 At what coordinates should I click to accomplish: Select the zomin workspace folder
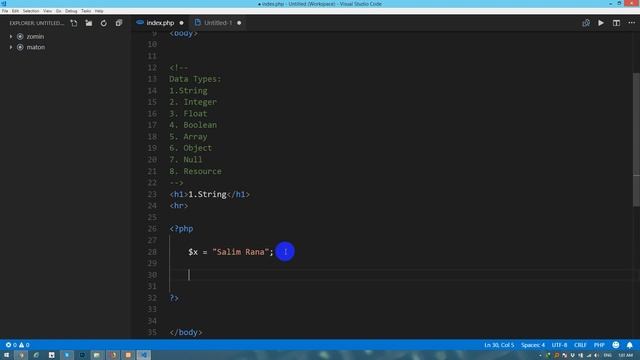click(x=35, y=36)
